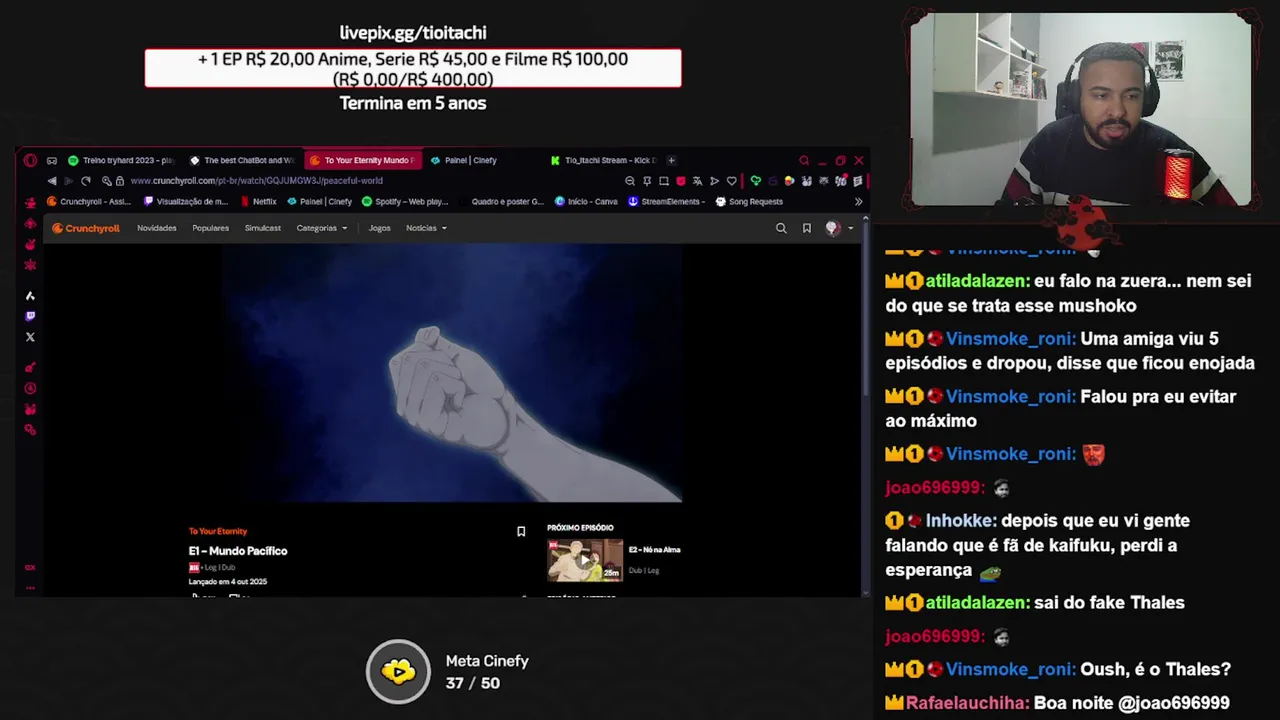This screenshot has height=720, width=1280.
Task: Open Simulcast in Crunchyroll menu
Action: (x=263, y=228)
